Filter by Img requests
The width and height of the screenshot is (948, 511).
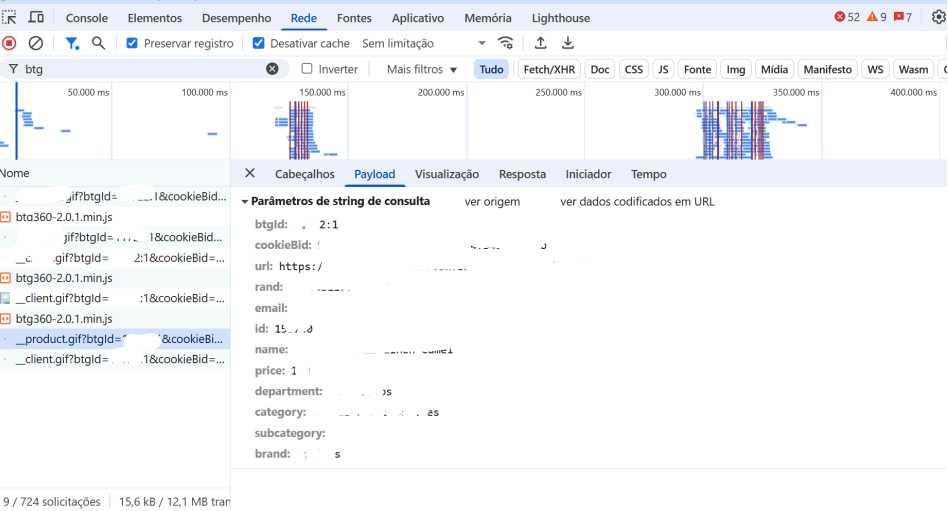[736, 69]
